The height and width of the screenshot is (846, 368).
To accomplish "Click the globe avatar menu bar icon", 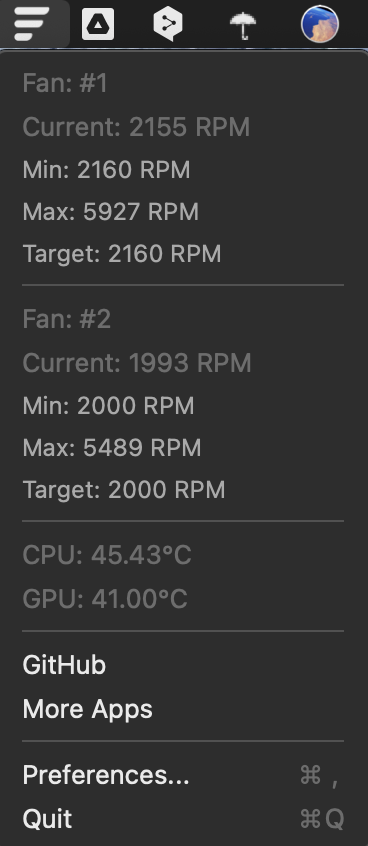I will pyautogui.click(x=319, y=24).
